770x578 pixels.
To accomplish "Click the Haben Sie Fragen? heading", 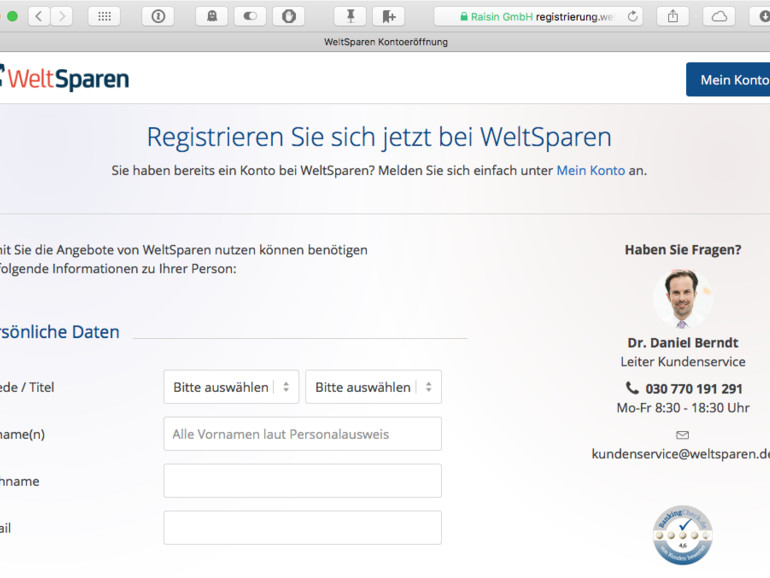I will tap(683, 250).
